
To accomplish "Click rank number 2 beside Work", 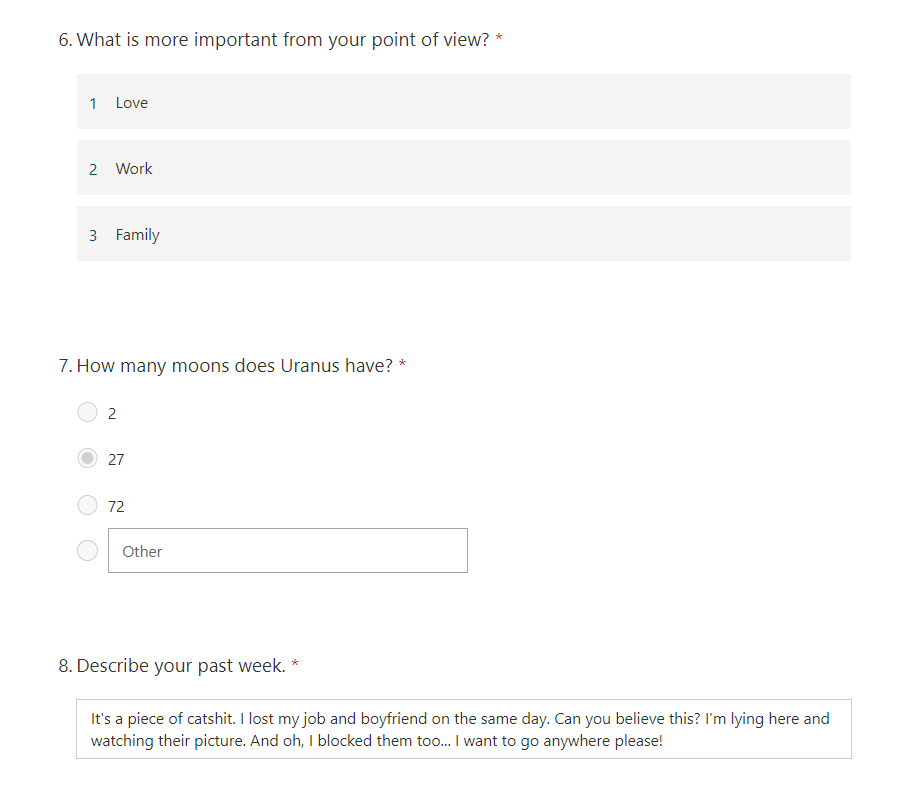I will coord(93,169).
